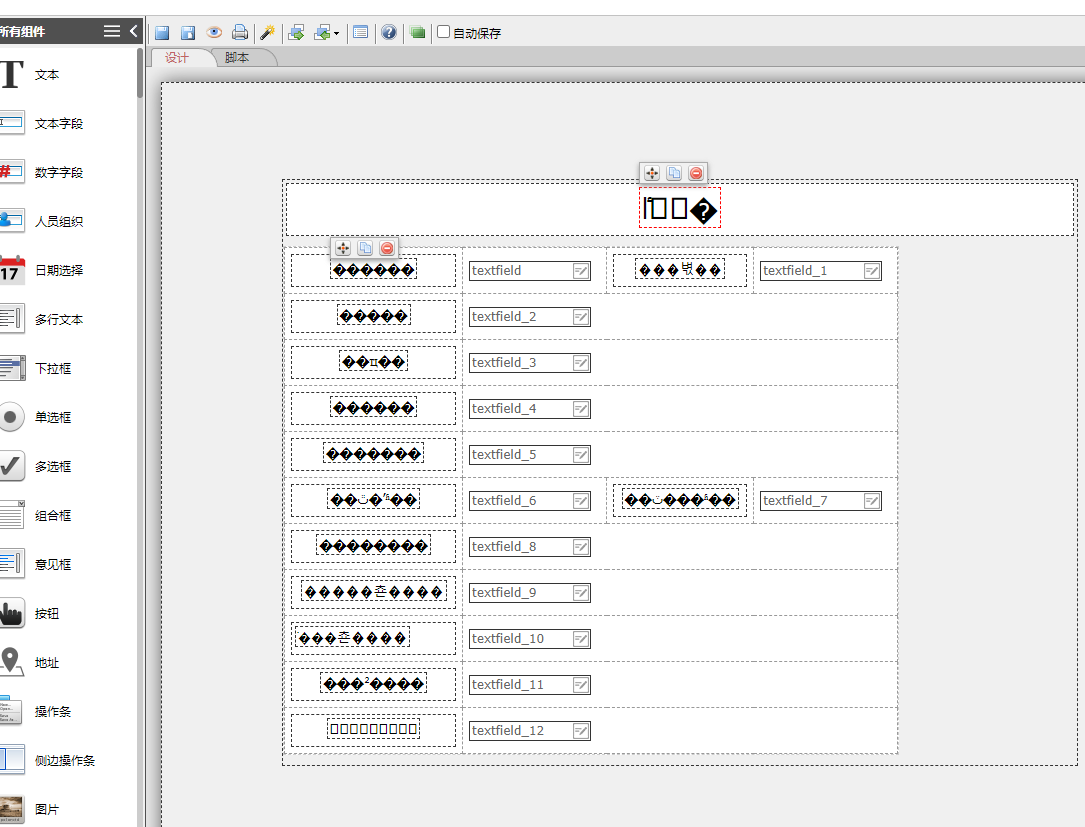Open the export dropdown arrow in toolbar
This screenshot has width=1085, height=827.
(x=336, y=33)
